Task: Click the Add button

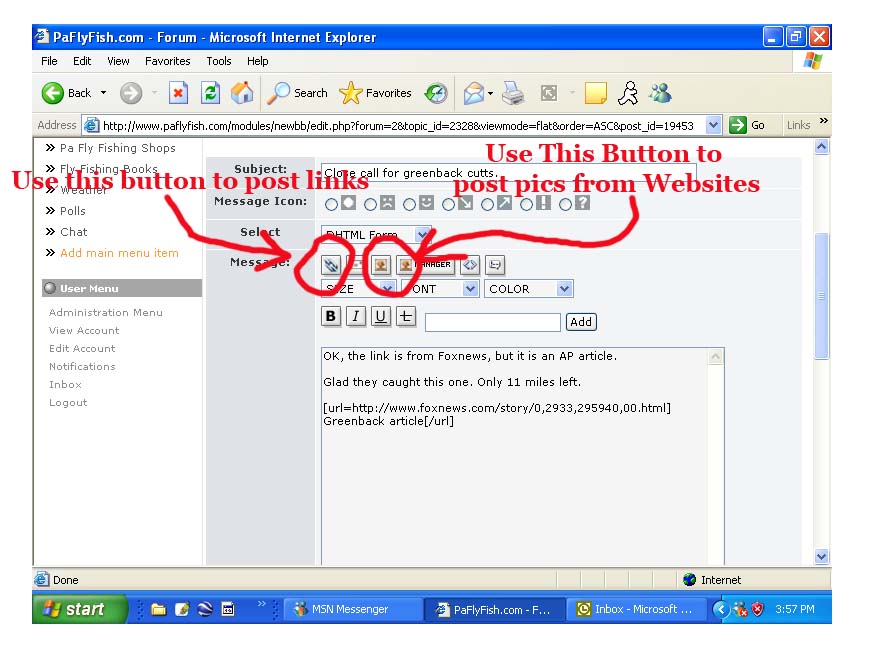Action: (x=581, y=322)
